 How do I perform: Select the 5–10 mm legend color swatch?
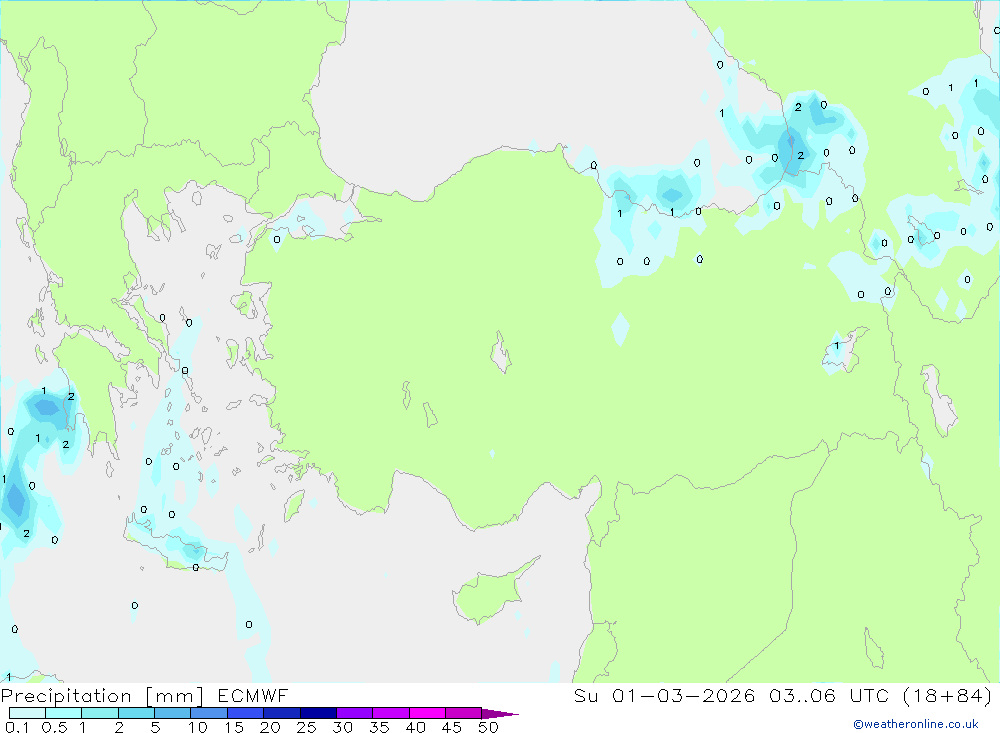coord(172,713)
